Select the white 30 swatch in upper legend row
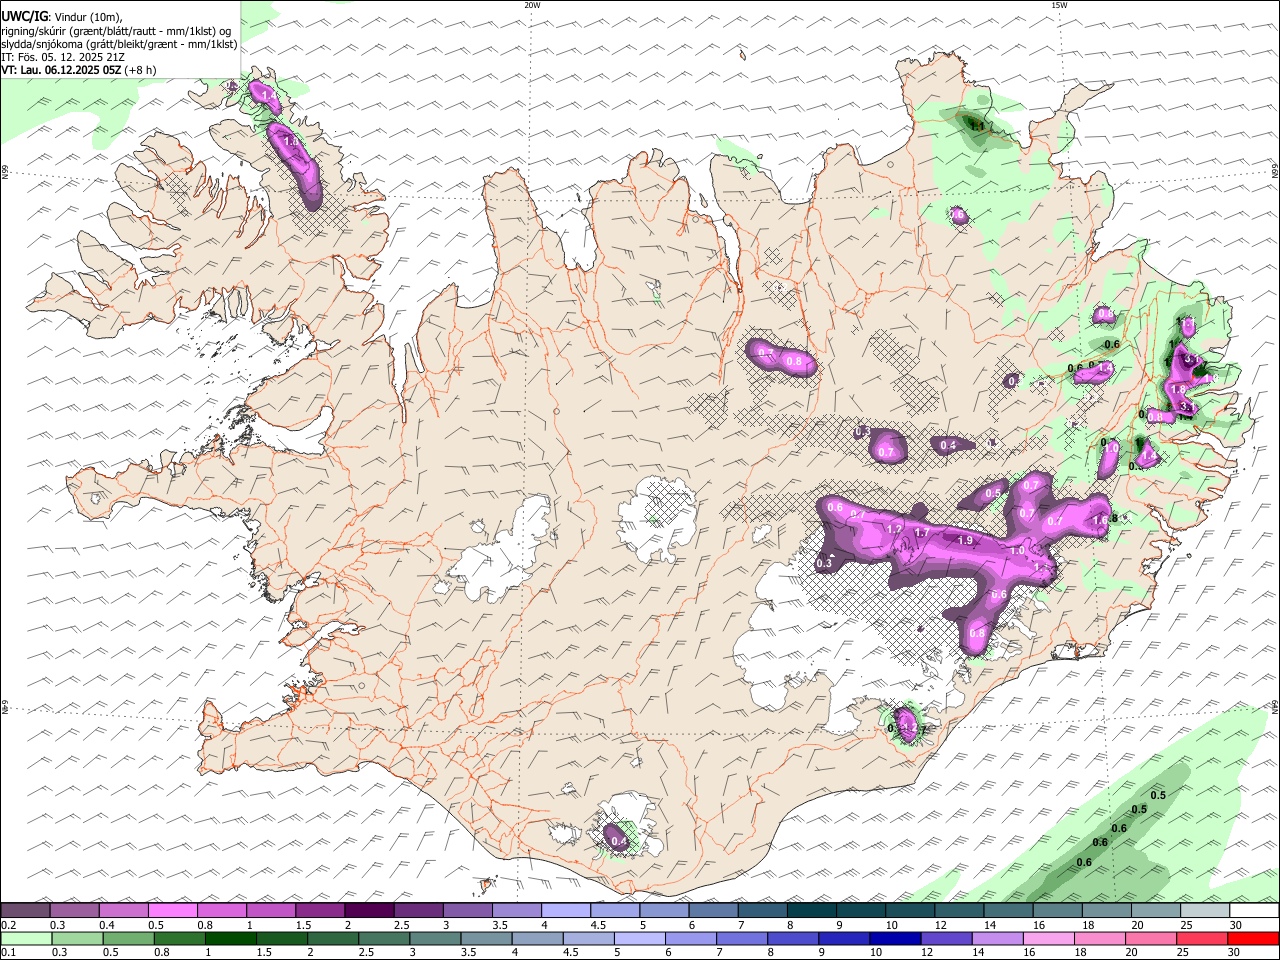This screenshot has height=960, width=1280. [x=1255, y=910]
